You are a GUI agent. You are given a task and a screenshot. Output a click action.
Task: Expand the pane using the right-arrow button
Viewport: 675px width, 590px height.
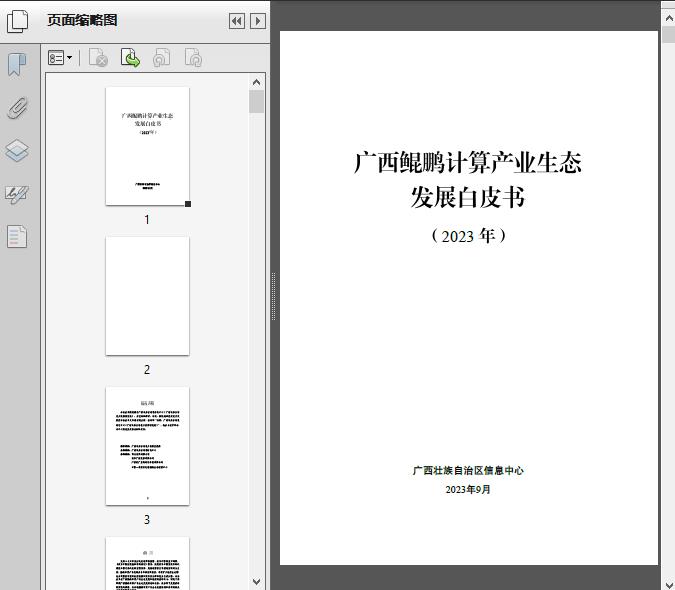[258, 21]
